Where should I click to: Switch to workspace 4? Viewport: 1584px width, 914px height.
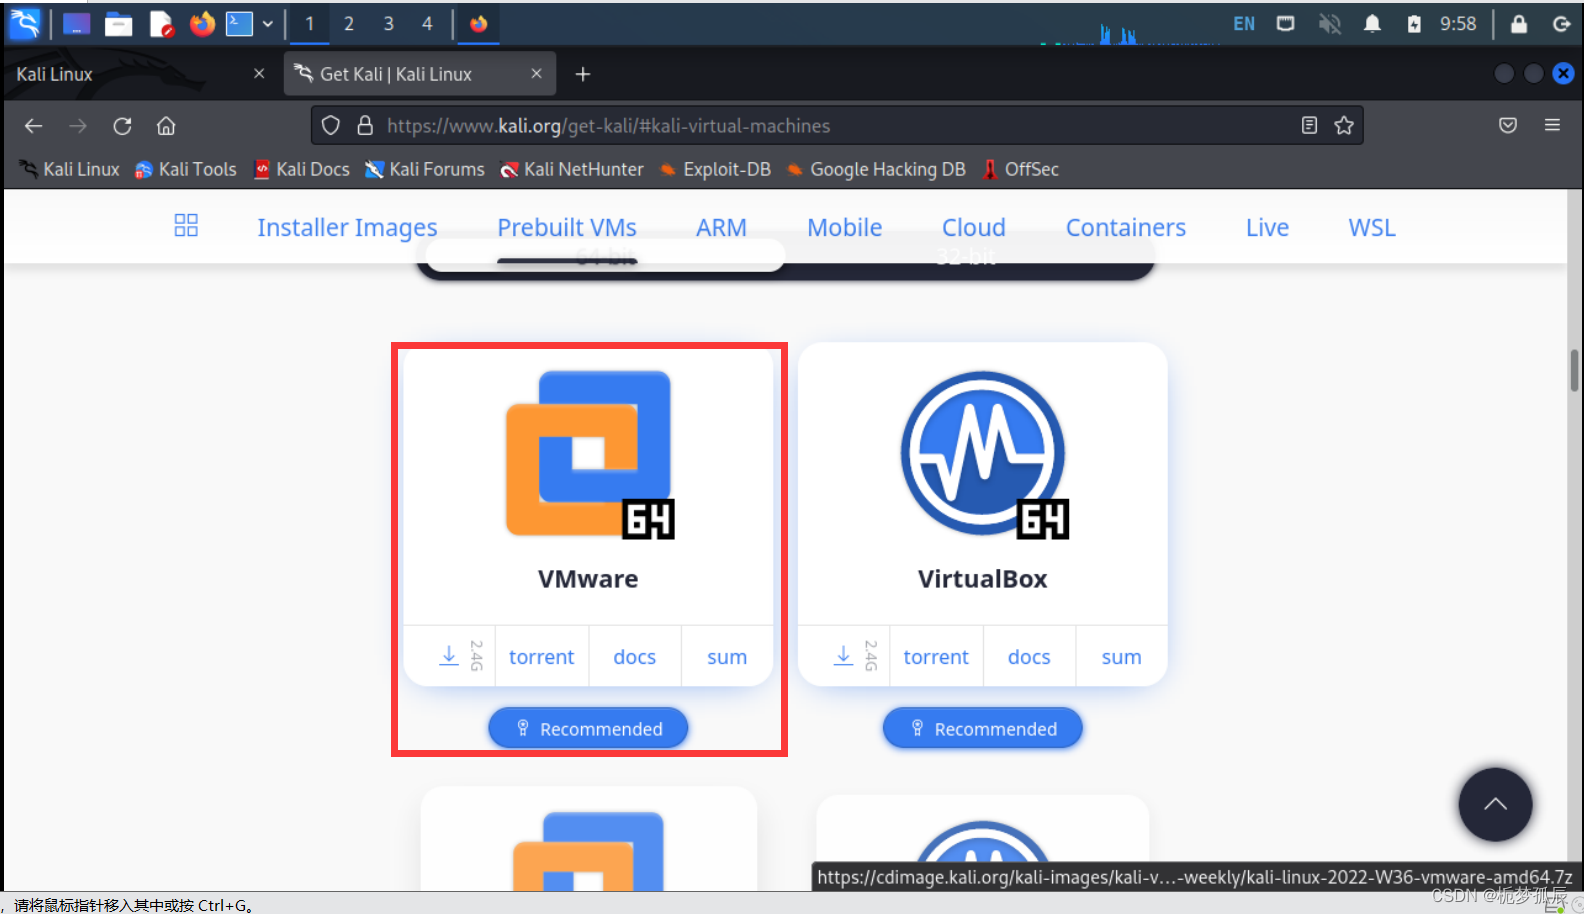click(x=427, y=24)
